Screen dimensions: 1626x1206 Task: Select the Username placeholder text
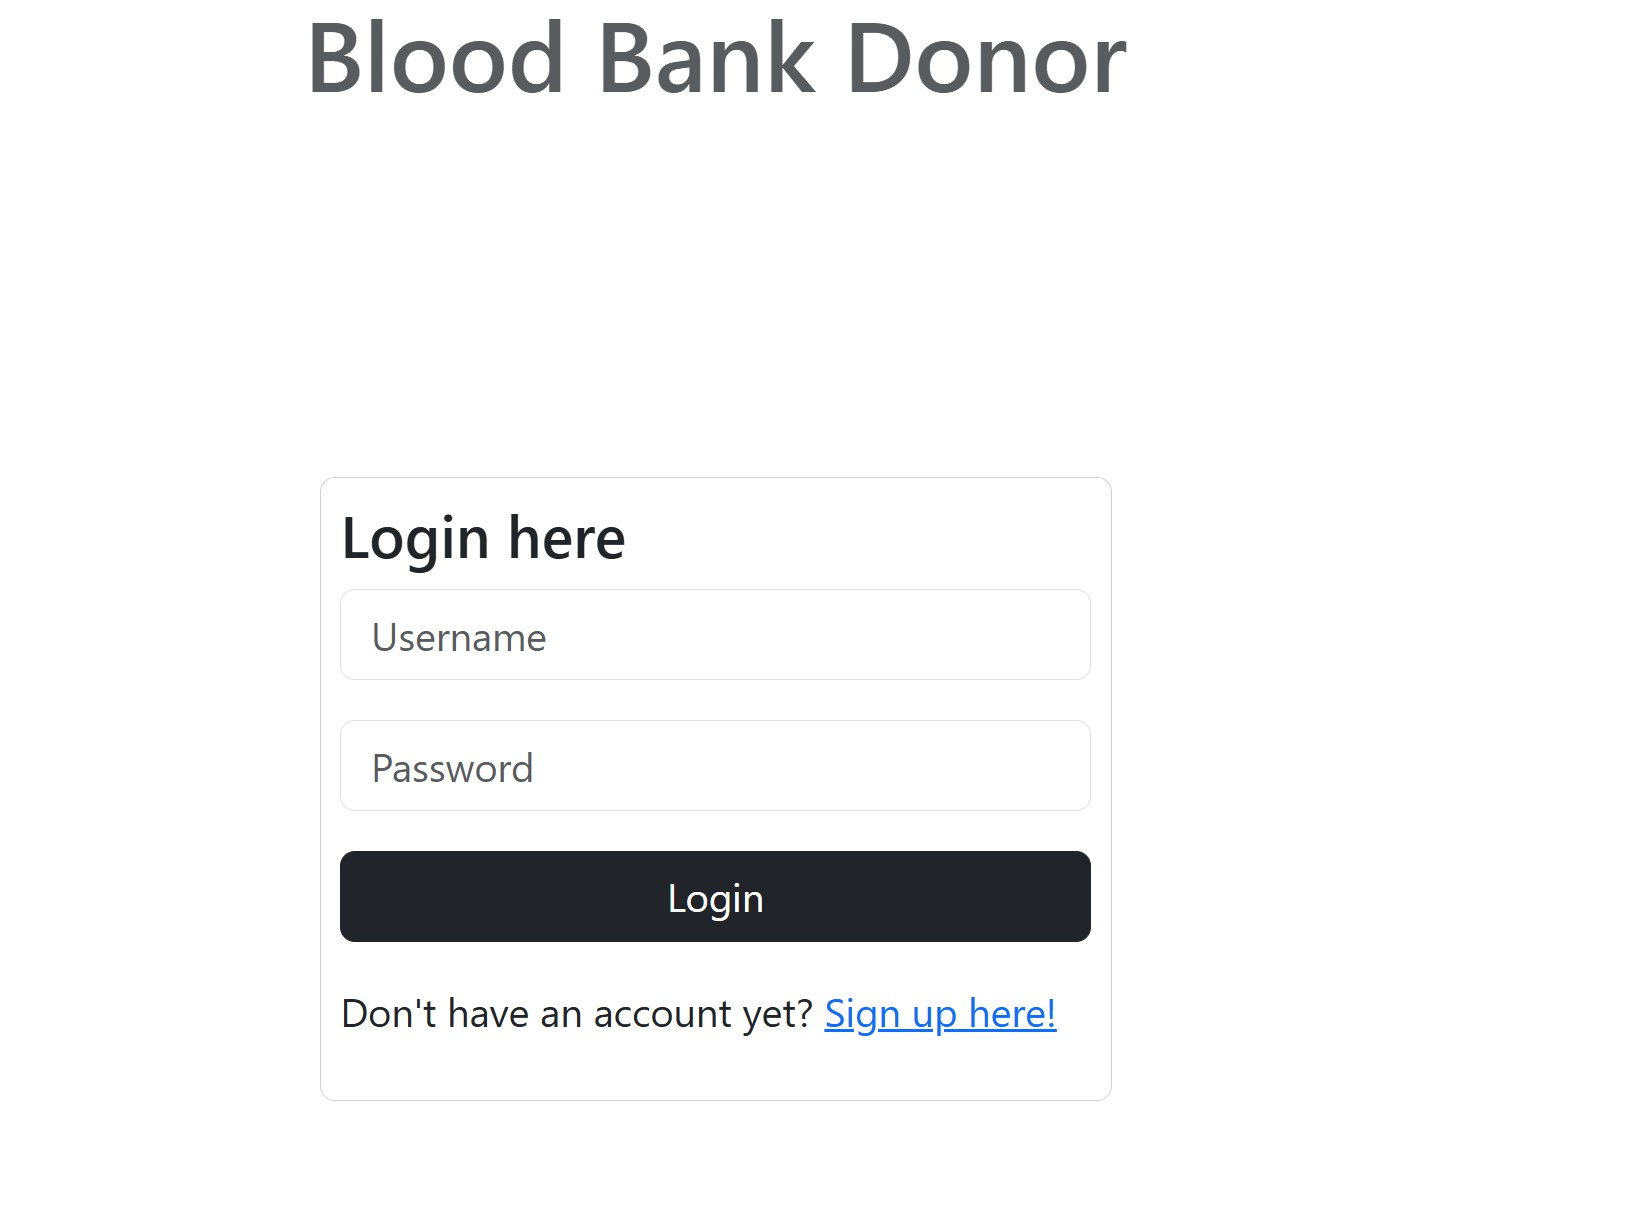(x=459, y=638)
